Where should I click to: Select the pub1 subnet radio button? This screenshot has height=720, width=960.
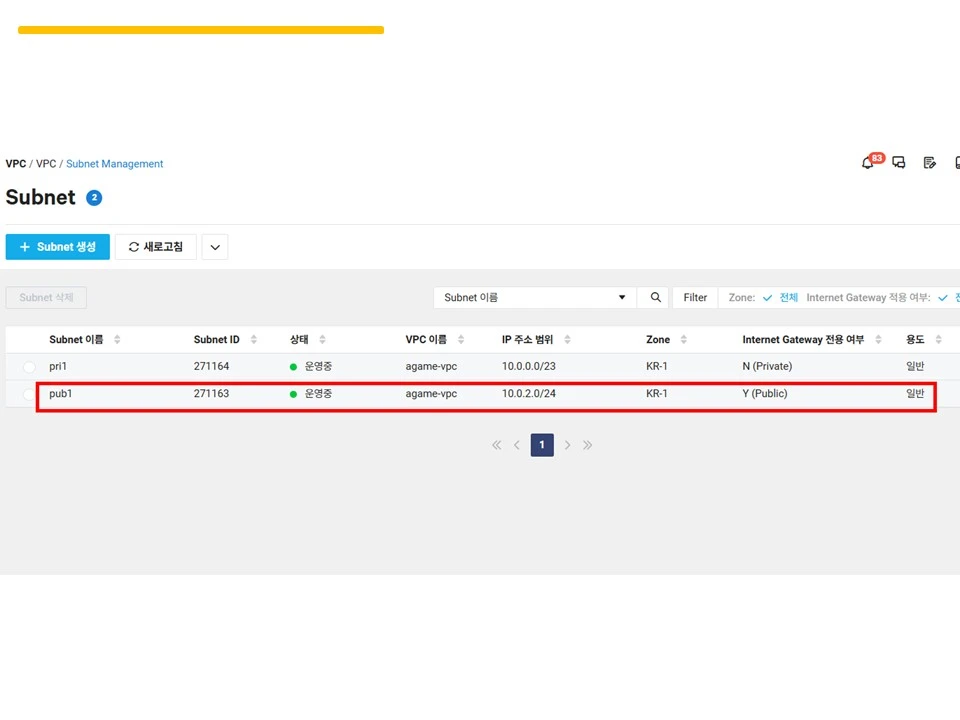point(29,394)
